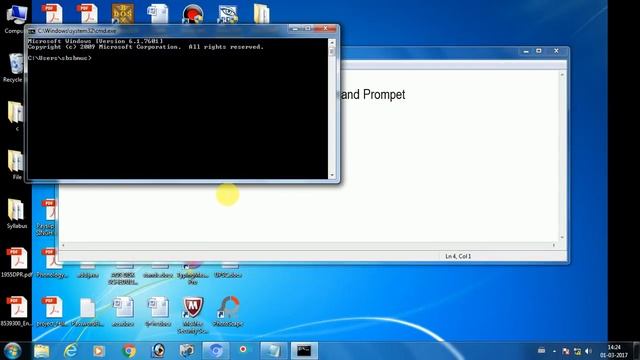Show hidden system tray icons arrow

coord(554,351)
